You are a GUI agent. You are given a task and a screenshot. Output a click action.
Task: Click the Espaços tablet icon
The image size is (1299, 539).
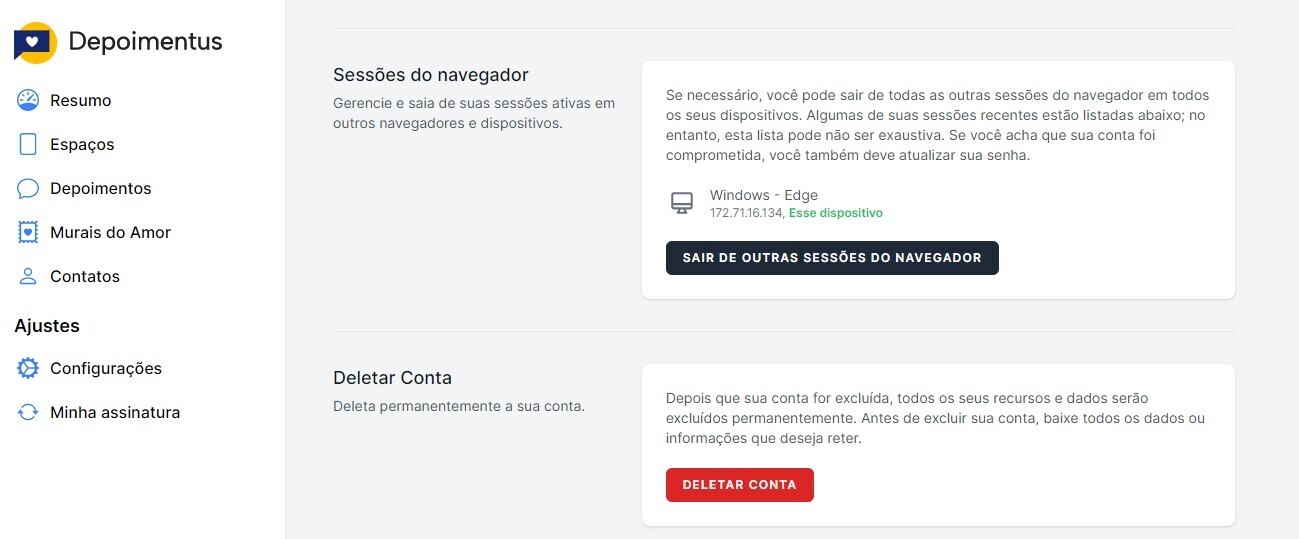[28, 144]
